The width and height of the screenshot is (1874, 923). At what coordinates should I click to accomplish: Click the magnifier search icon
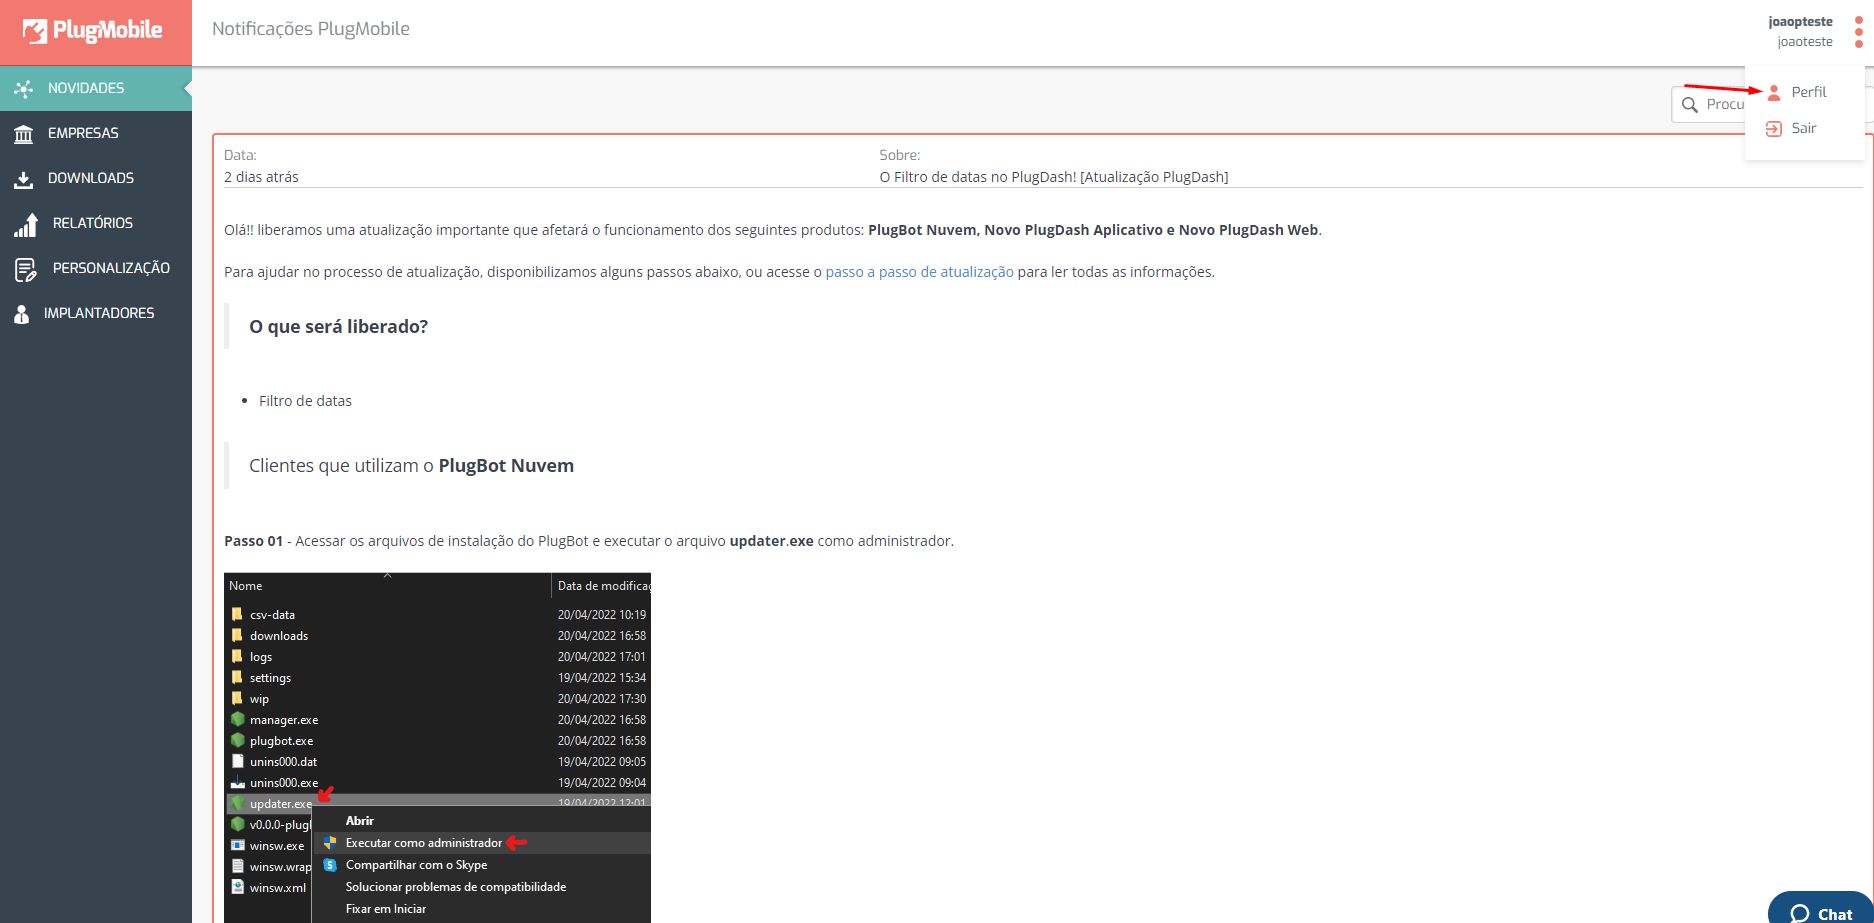click(1690, 105)
